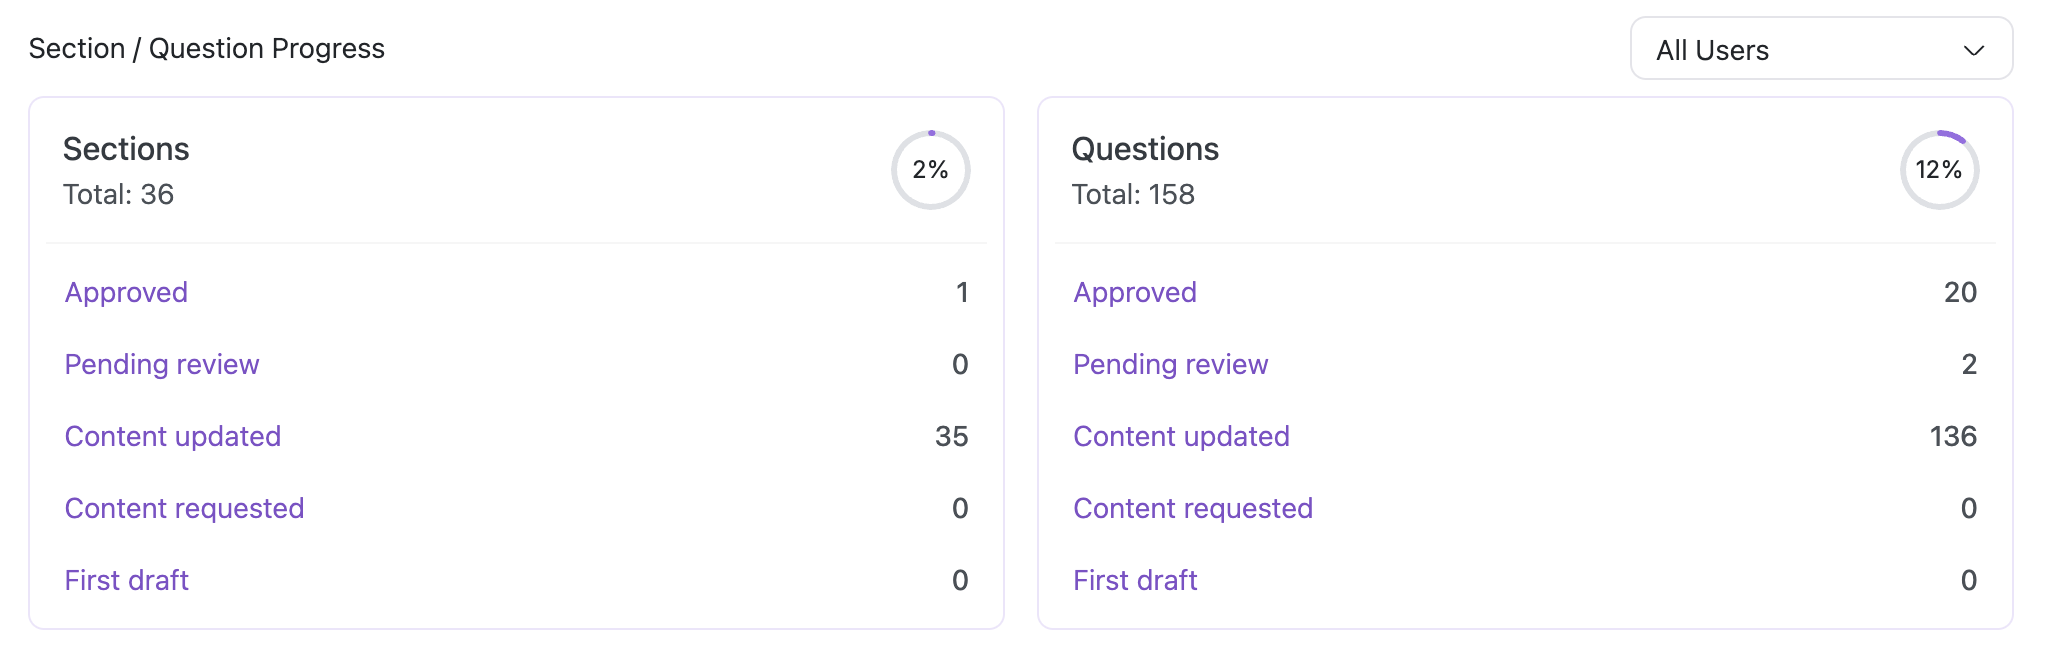
Task: Click the Sections card title
Action: 126,149
